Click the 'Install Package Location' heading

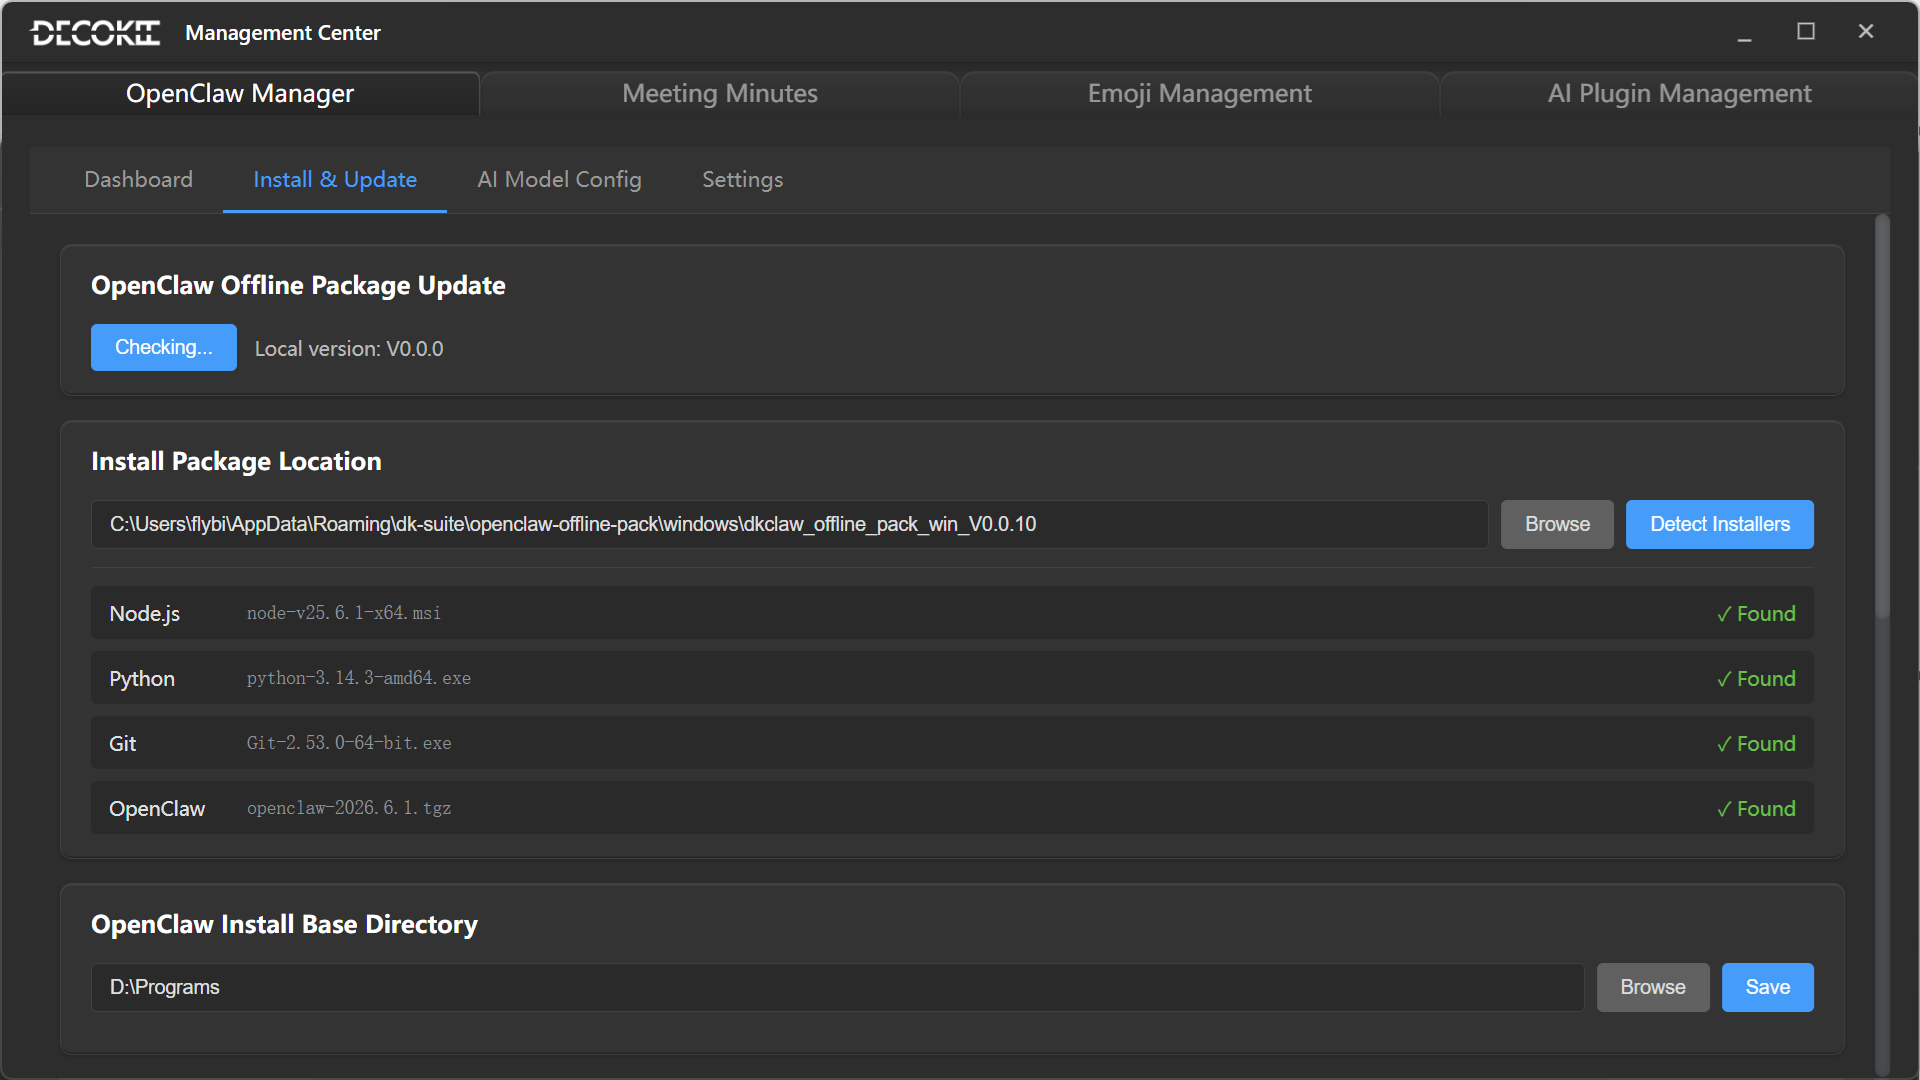pyautogui.click(x=236, y=461)
